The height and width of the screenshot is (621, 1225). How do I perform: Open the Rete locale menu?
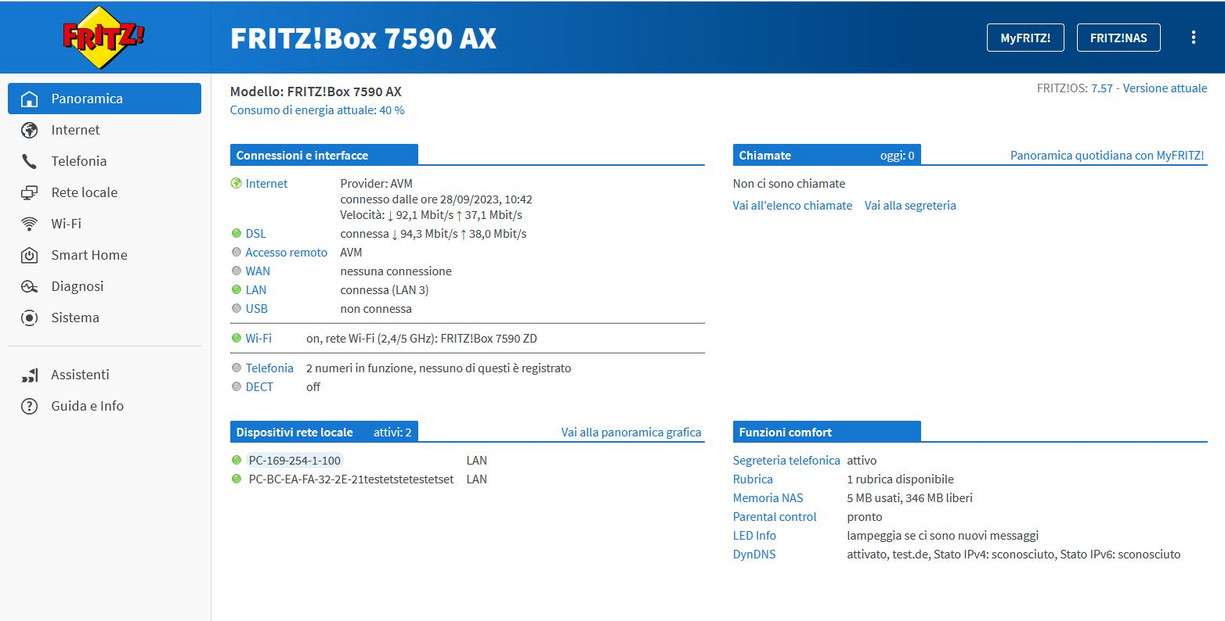[104, 192]
